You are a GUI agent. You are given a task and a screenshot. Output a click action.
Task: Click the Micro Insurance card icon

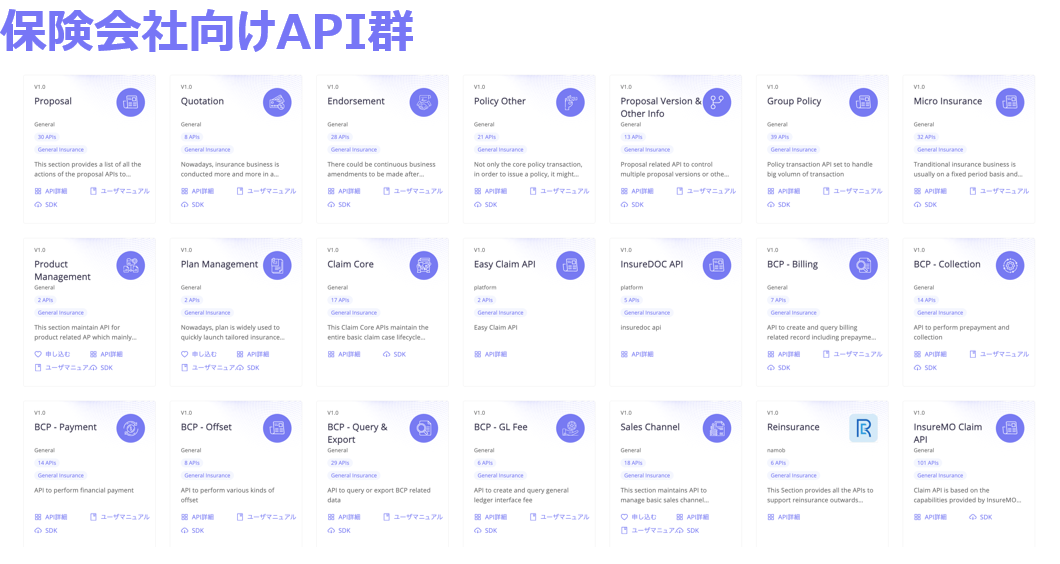coord(1010,102)
